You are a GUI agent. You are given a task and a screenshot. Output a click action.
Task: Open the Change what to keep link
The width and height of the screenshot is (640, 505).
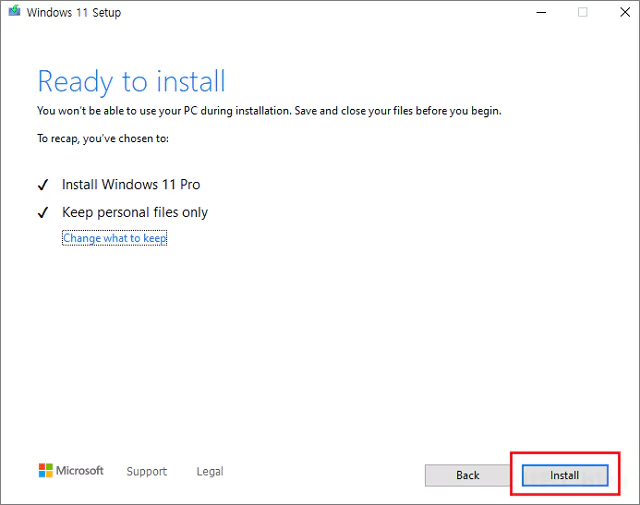tap(115, 238)
